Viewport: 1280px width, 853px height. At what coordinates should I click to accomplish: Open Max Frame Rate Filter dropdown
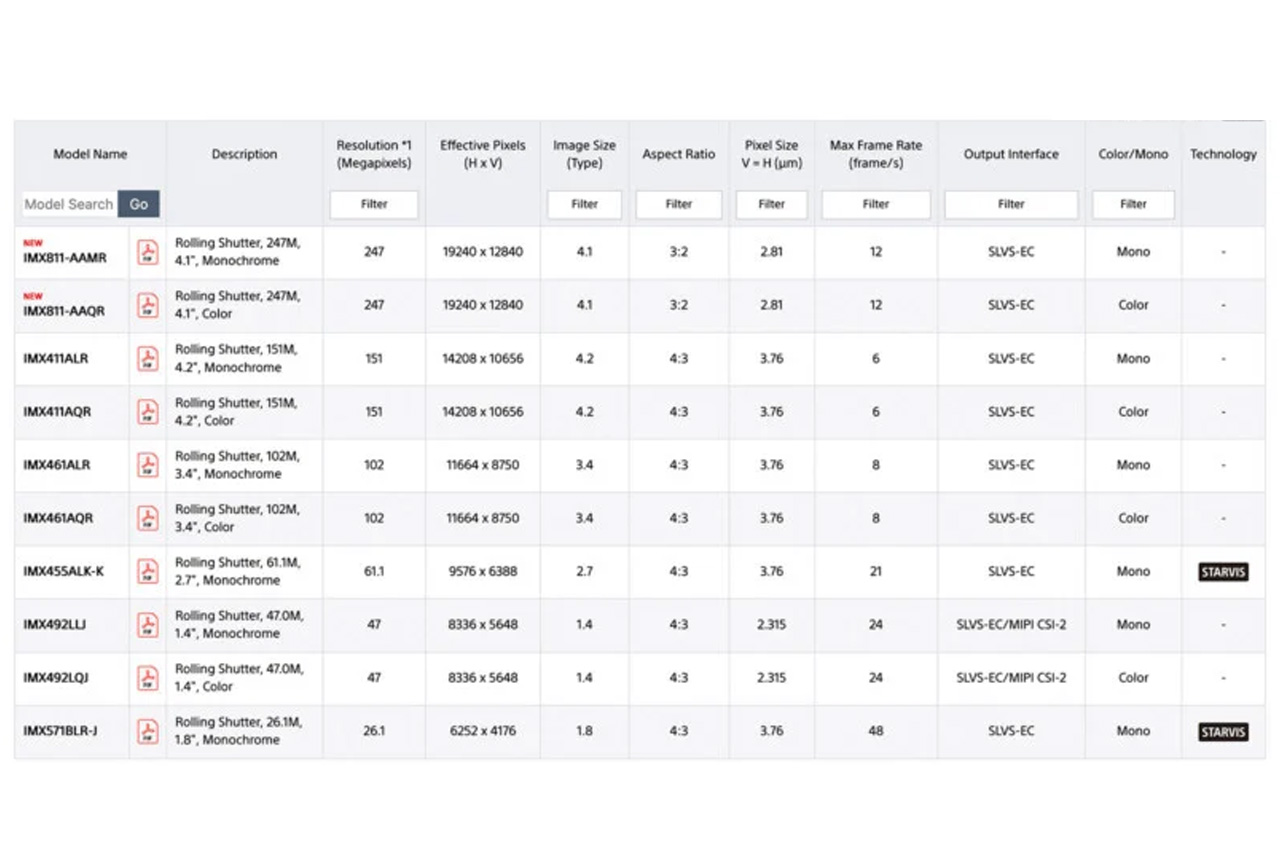click(x=875, y=204)
